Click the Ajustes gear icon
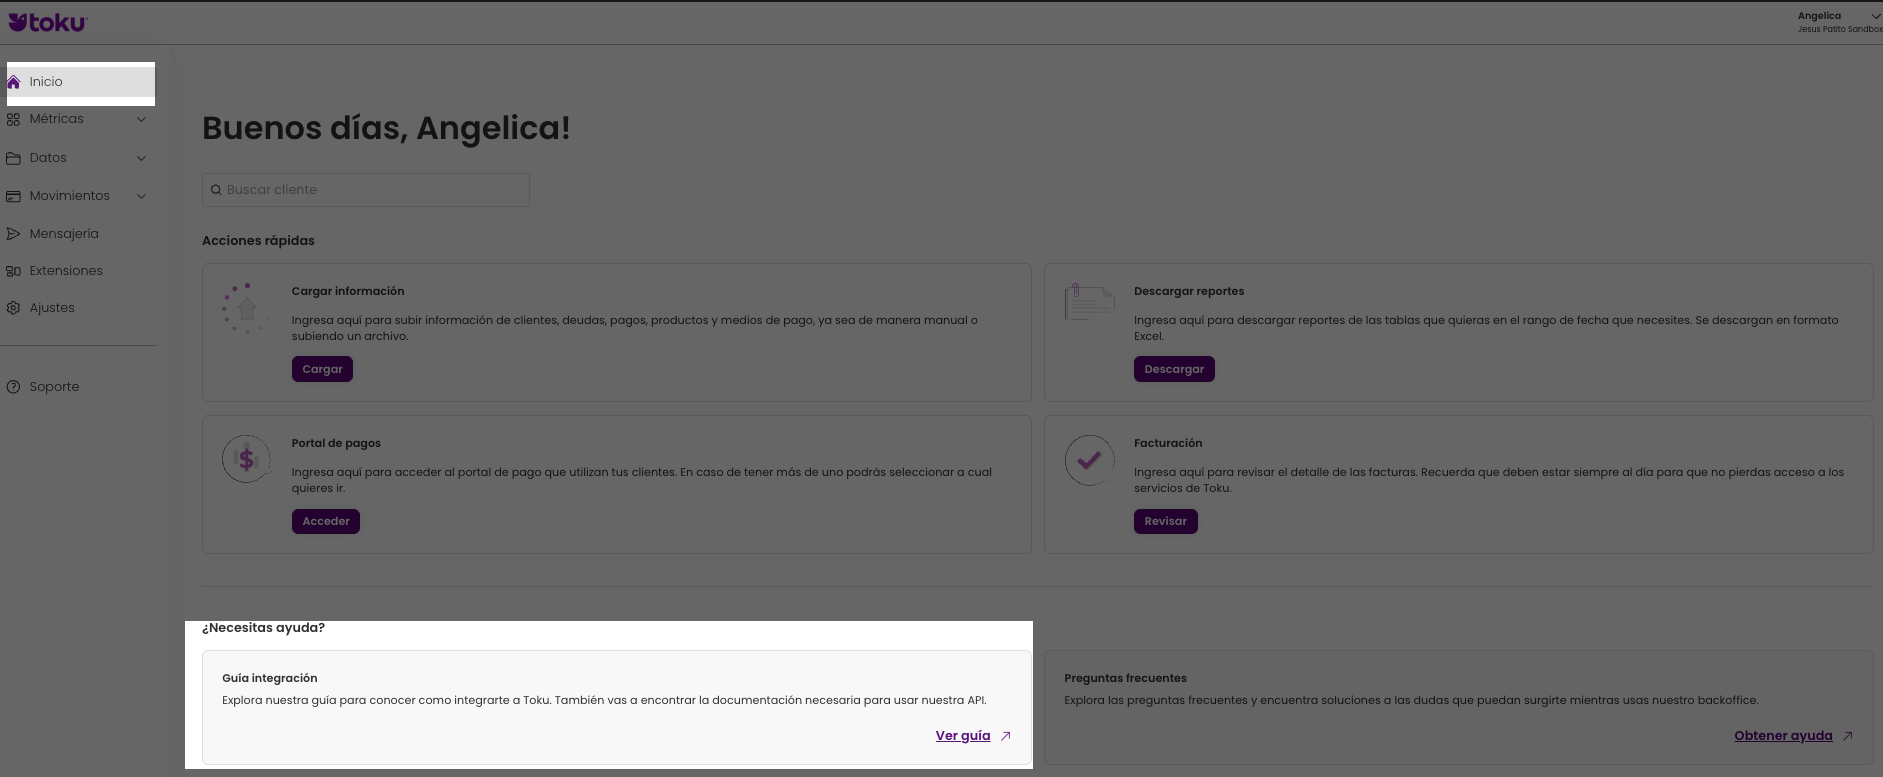 pyautogui.click(x=13, y=308)
